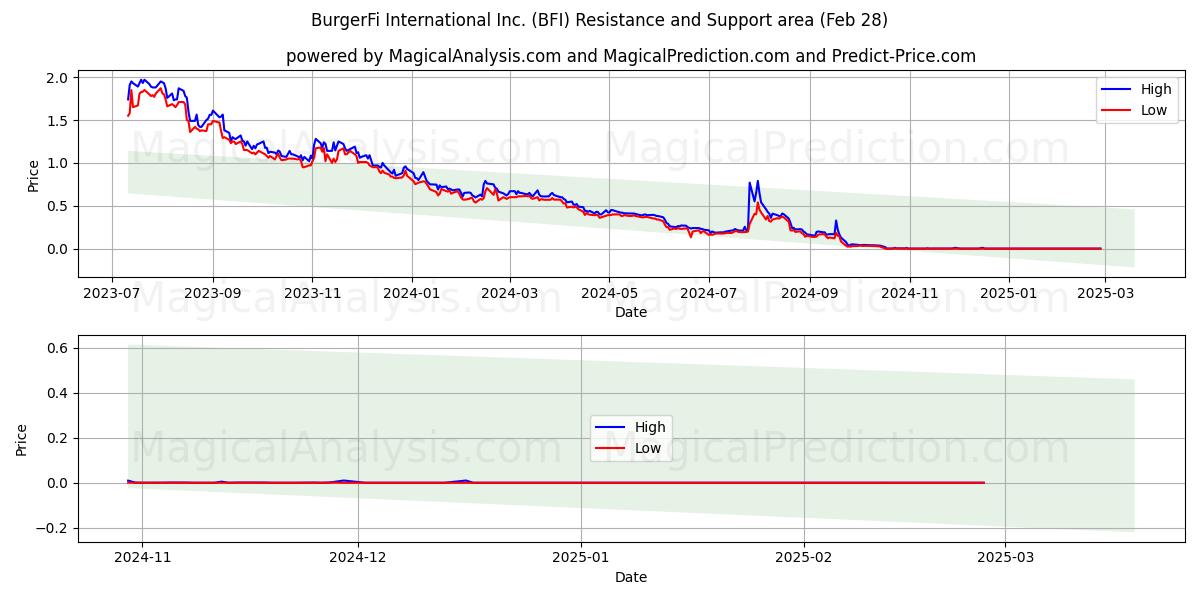Click the blue line sample in the upper legend
1200x600 pixels.
click(1116, 90)
